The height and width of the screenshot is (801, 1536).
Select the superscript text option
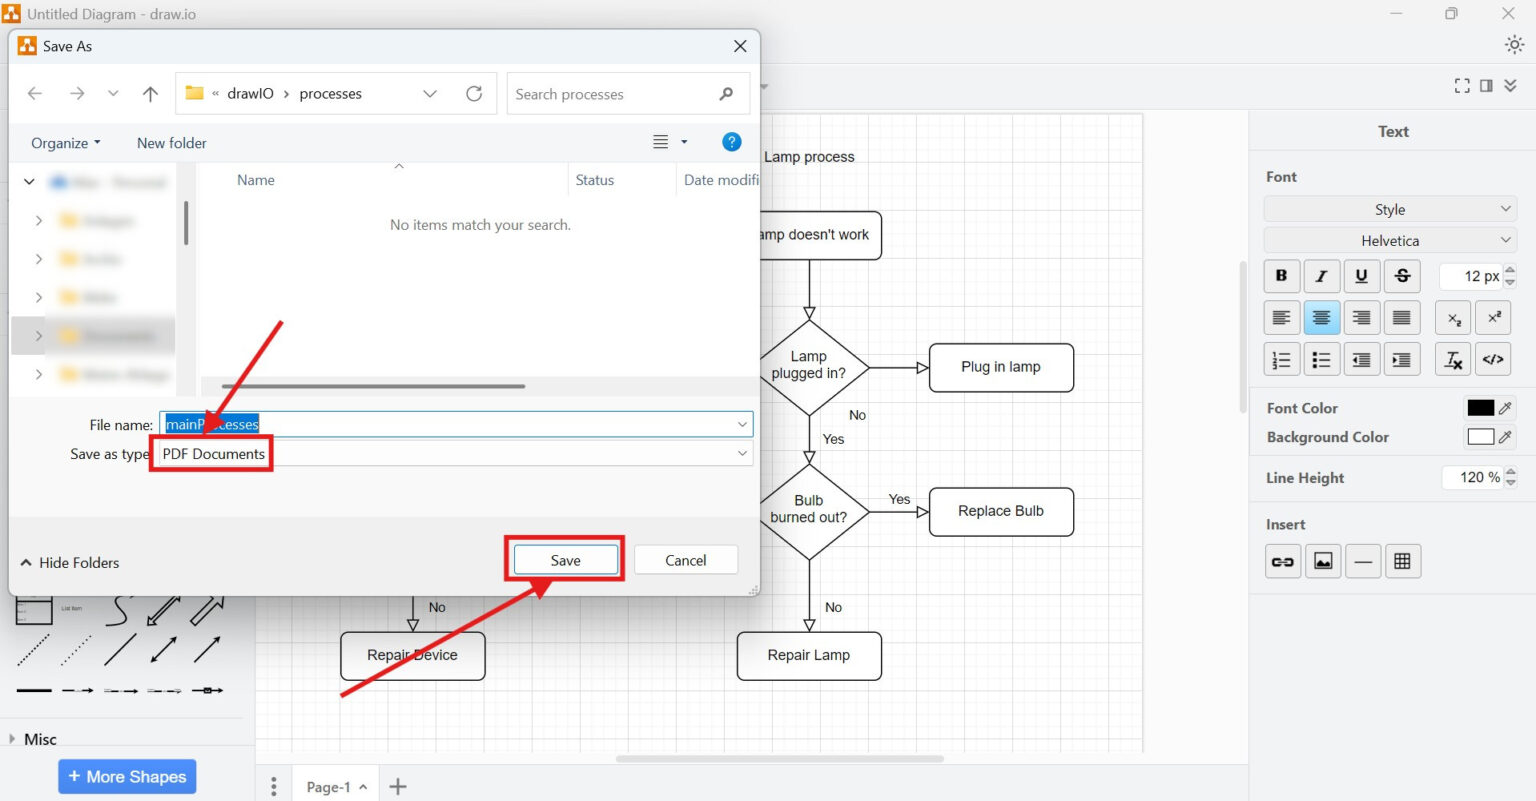pyautogui.click(x=1493, y=318)
